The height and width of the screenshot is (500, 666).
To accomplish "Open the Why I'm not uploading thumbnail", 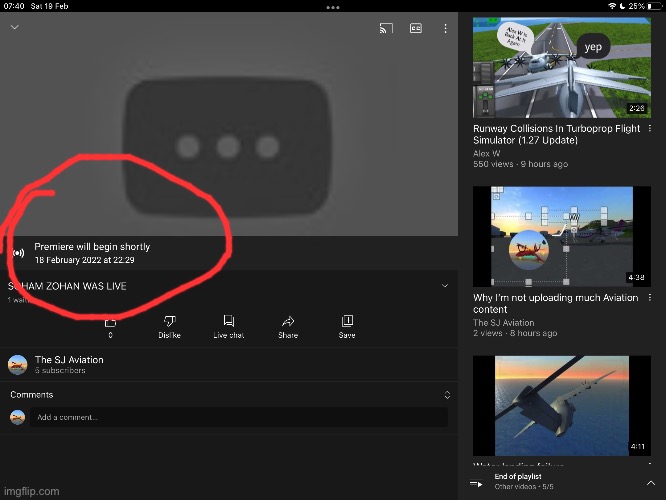I will click(x=562, y=236).
